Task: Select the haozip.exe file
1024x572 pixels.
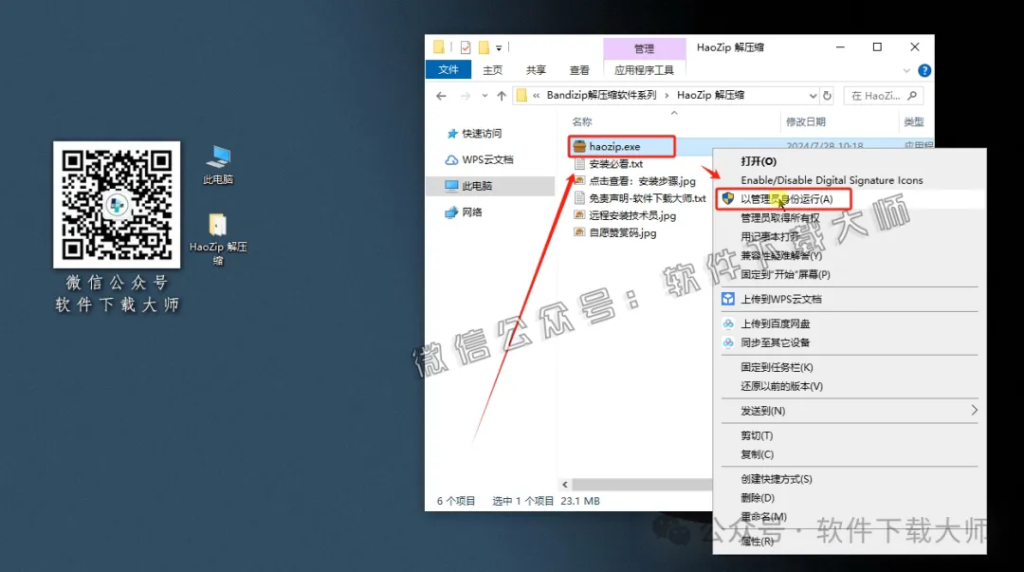Action: [615, 146]
